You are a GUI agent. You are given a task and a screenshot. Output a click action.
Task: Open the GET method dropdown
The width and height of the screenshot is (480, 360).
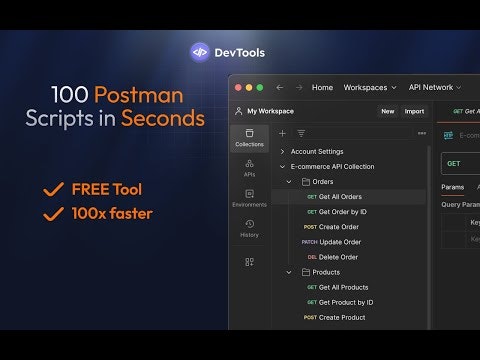460,164
